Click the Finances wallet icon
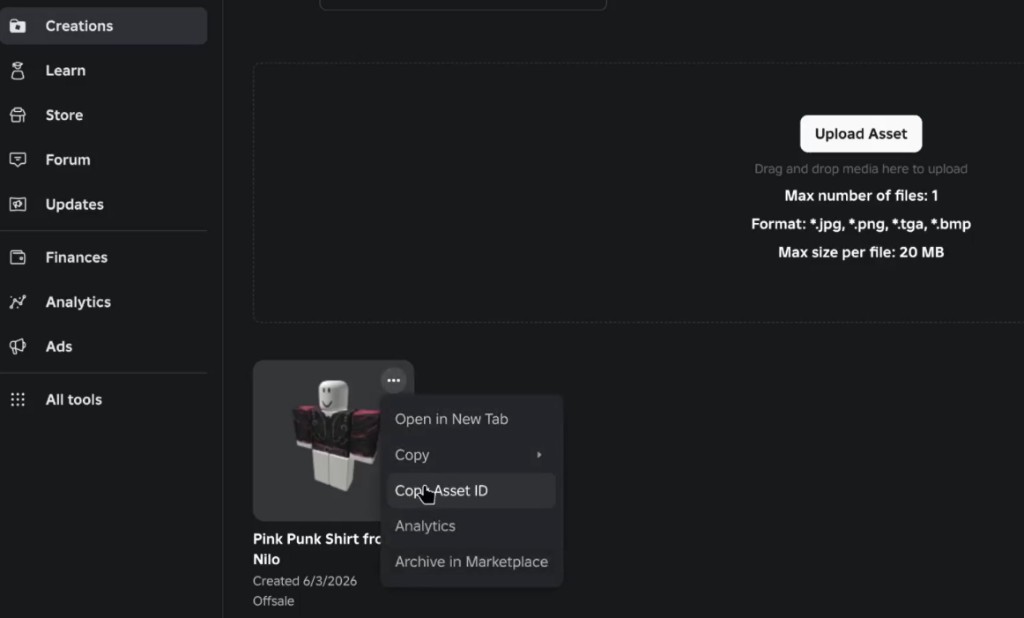The height and width of the screenshot is (618, 1024). 18,257
